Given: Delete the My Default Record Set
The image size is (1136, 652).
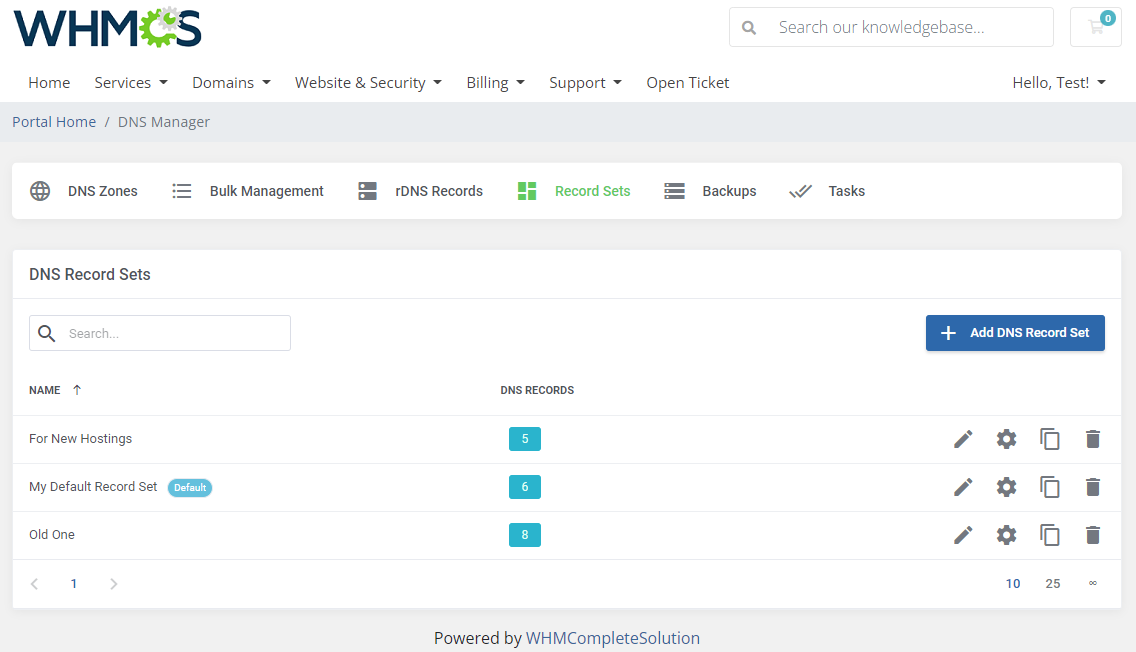Looking at the screenshot, I should pyautogui.click(x=1092, y=487).
